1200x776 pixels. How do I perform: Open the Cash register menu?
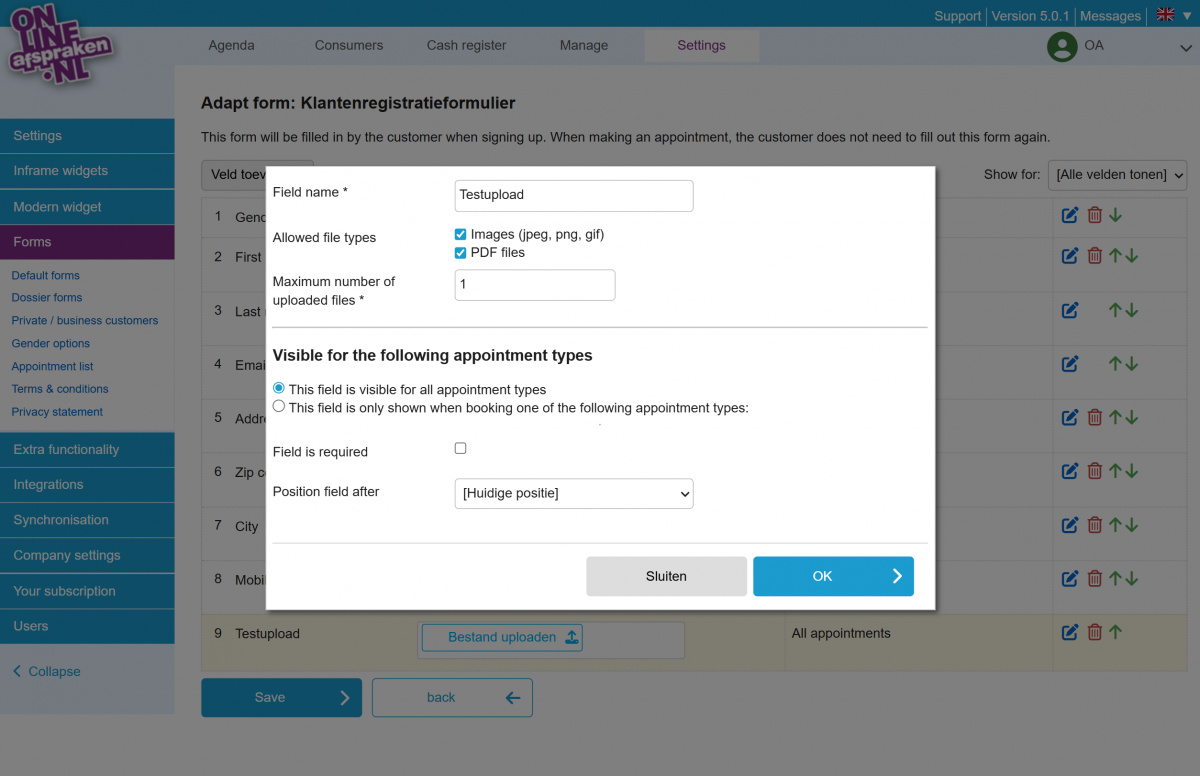click(x=466, y=45)
